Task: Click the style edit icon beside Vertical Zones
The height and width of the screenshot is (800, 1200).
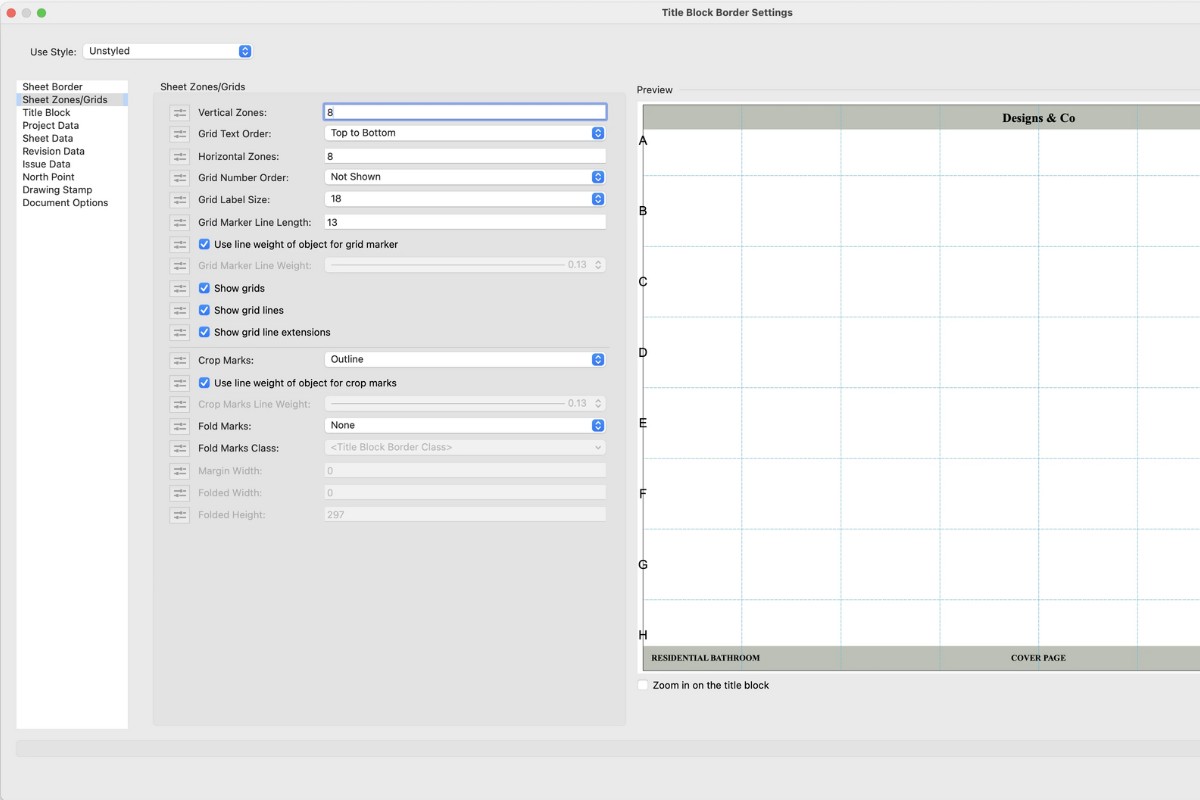Action: point(179,111)
